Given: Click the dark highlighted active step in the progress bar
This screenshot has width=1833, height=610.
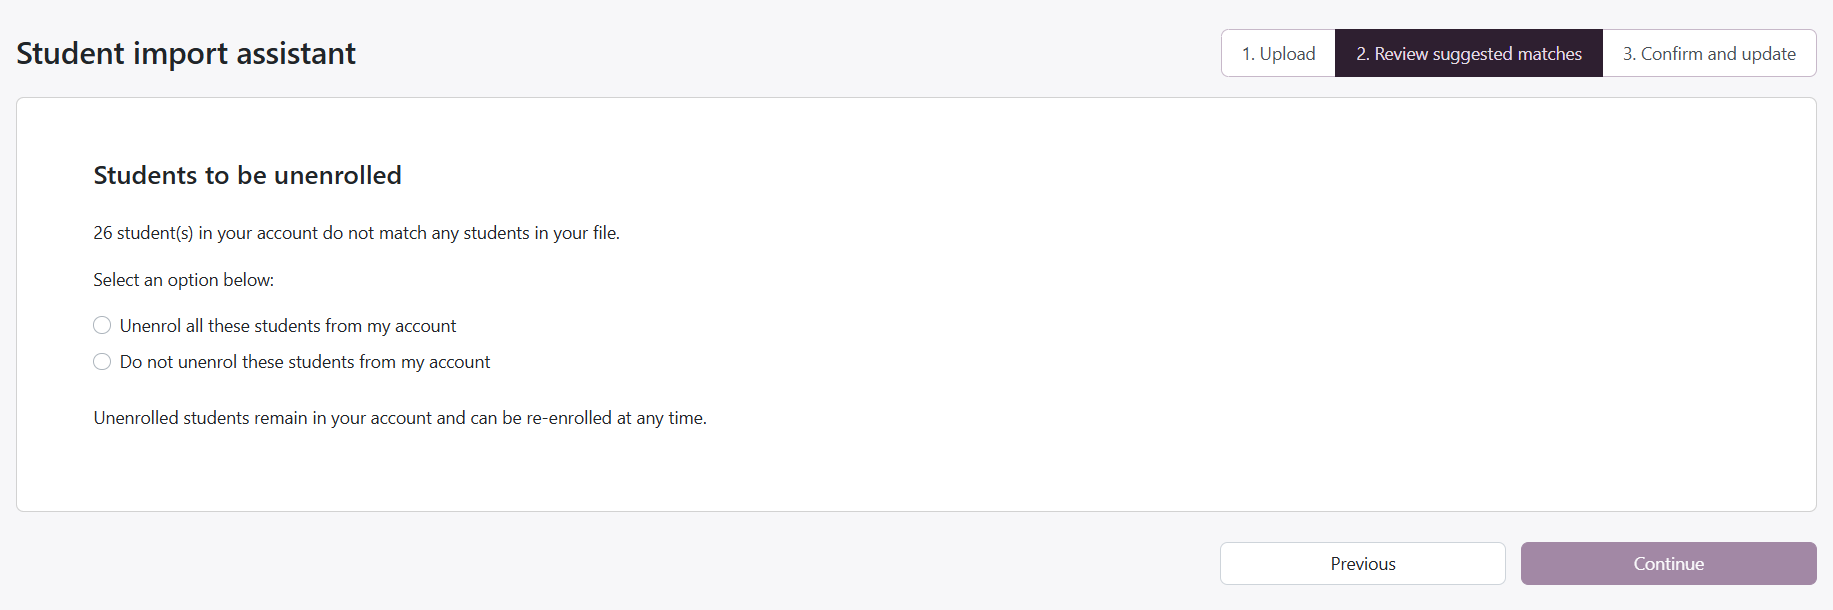Looking at the screenshot, I should click(x=1469, y=53).
